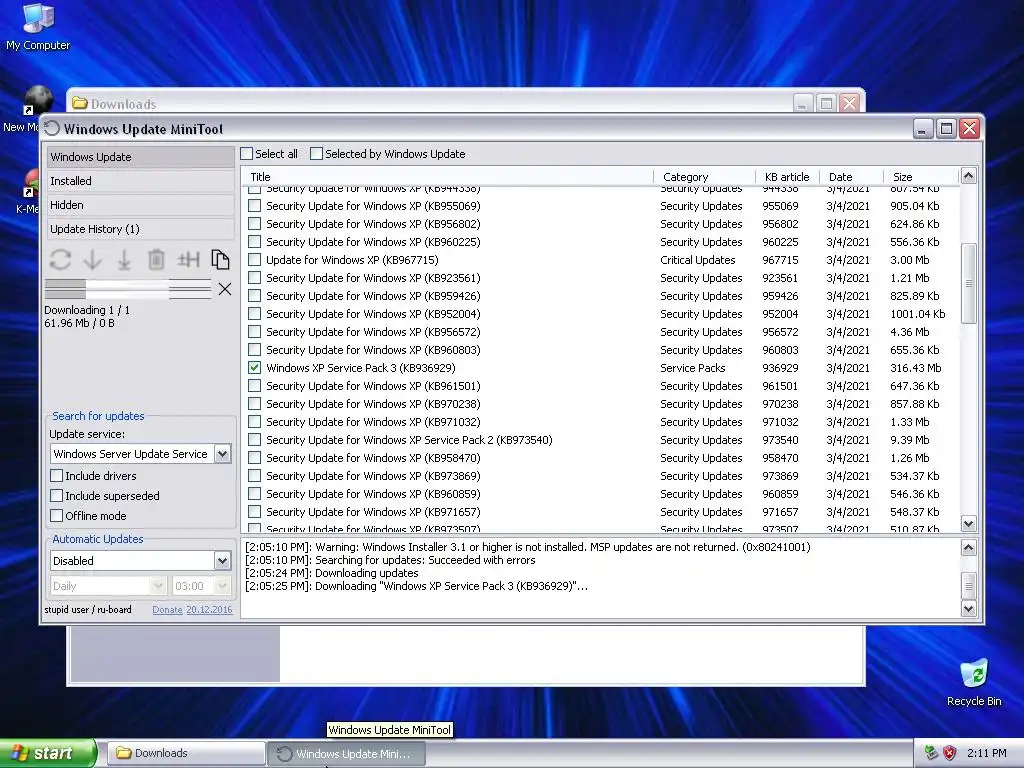This screenshot has width=1024, height=768.
Task: Switch to the Windows Update tab
Action: tap(140, 157)
